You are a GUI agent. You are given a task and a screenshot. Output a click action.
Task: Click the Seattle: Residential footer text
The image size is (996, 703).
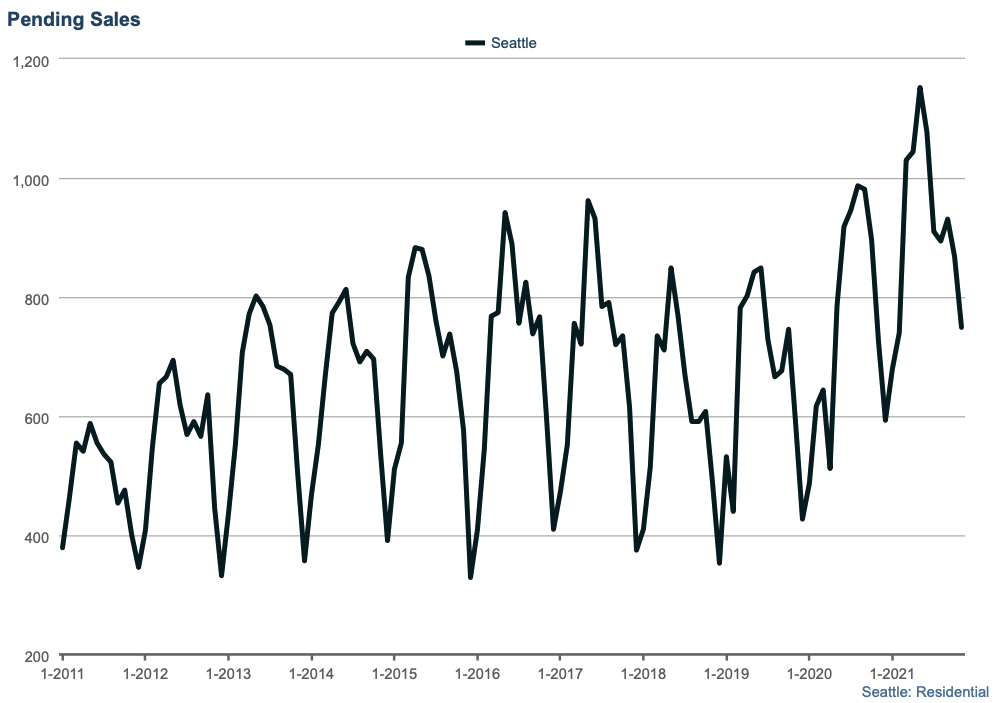click(924, 691)
